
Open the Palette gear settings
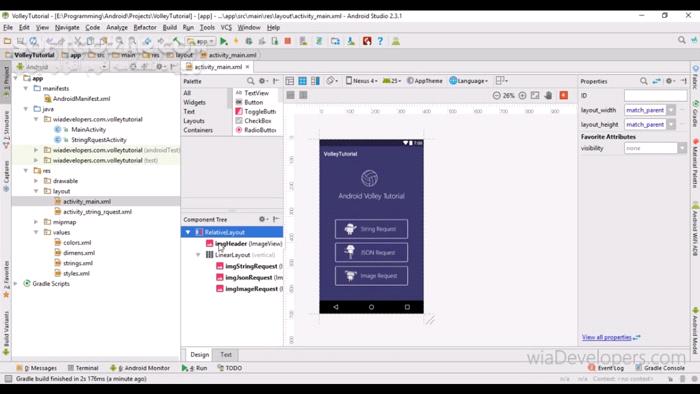pos(263,81)
